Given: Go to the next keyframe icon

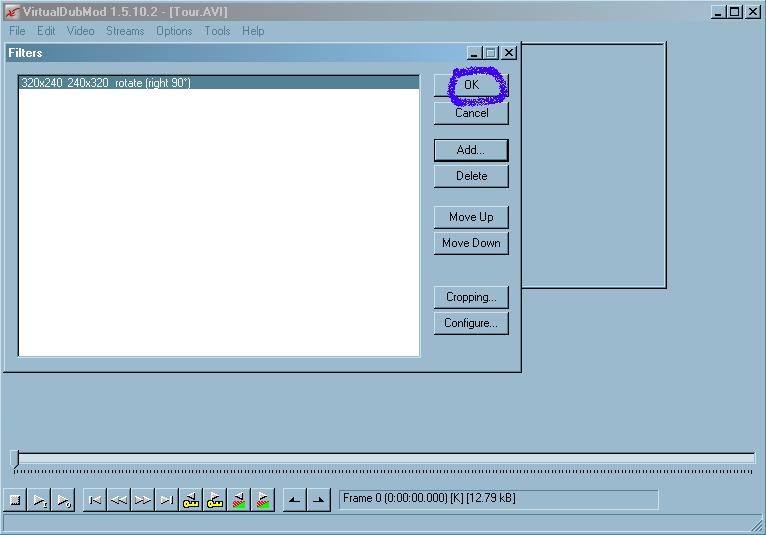Looking at the screenshot, I should coord(214,500).
